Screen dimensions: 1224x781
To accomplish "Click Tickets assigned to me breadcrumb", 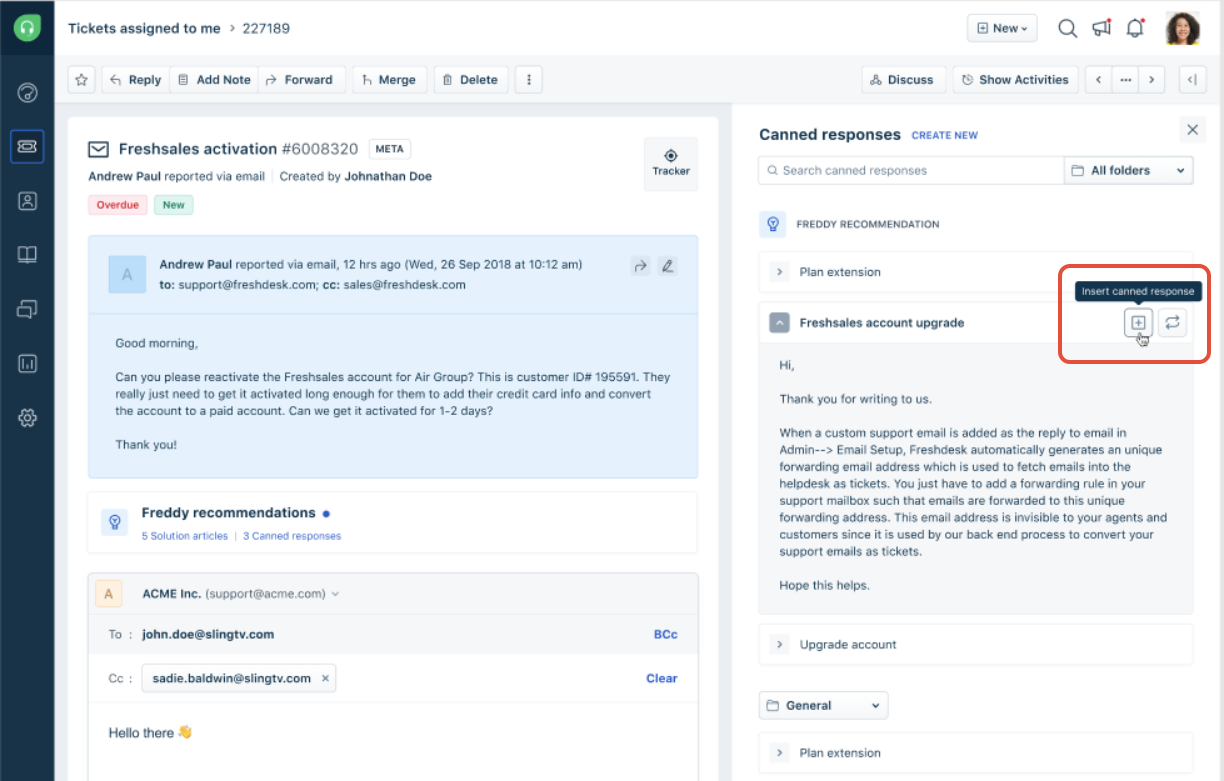I will (x=144, y=28).
